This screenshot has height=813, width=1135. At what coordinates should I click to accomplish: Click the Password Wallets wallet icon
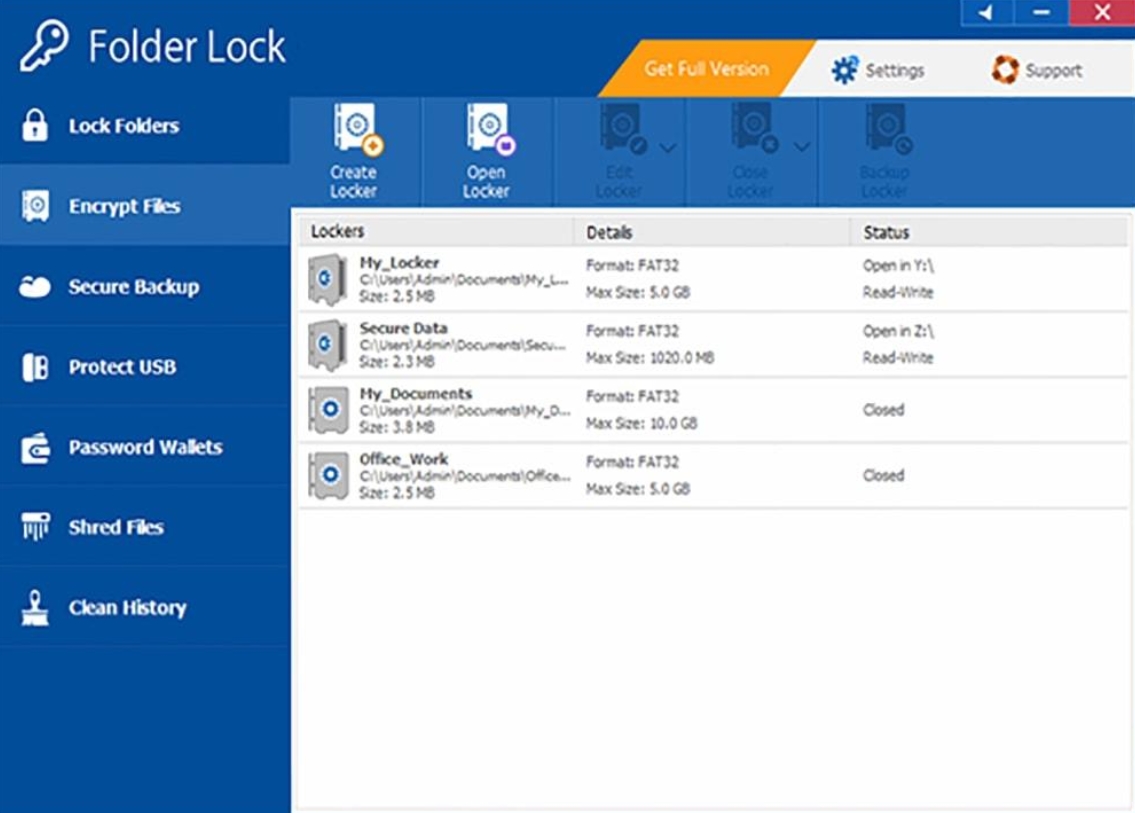[x=35, y=447]
